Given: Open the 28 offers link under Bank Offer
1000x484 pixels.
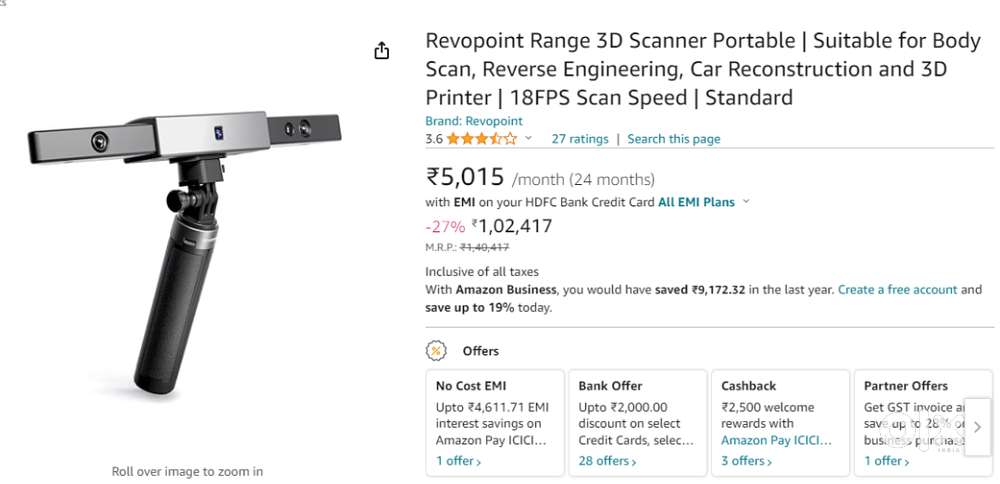Looking at the screenshot, I should (x=605, y=461).
